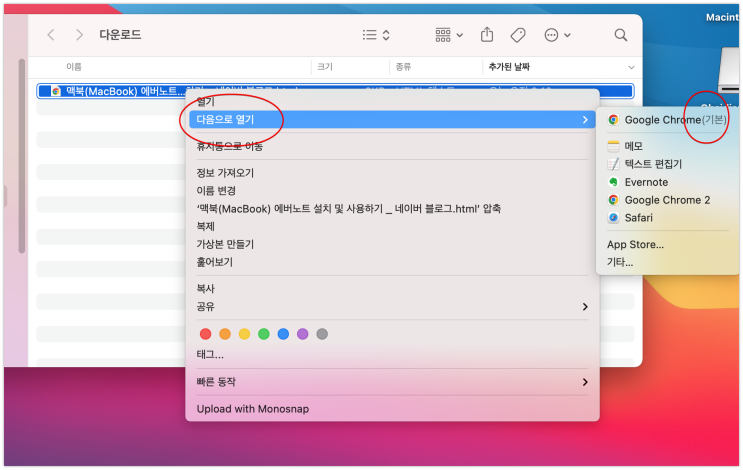This screenshot has width=743, height=470.
Task: Sort by the 종류 column header
Action: pos(403,67)
